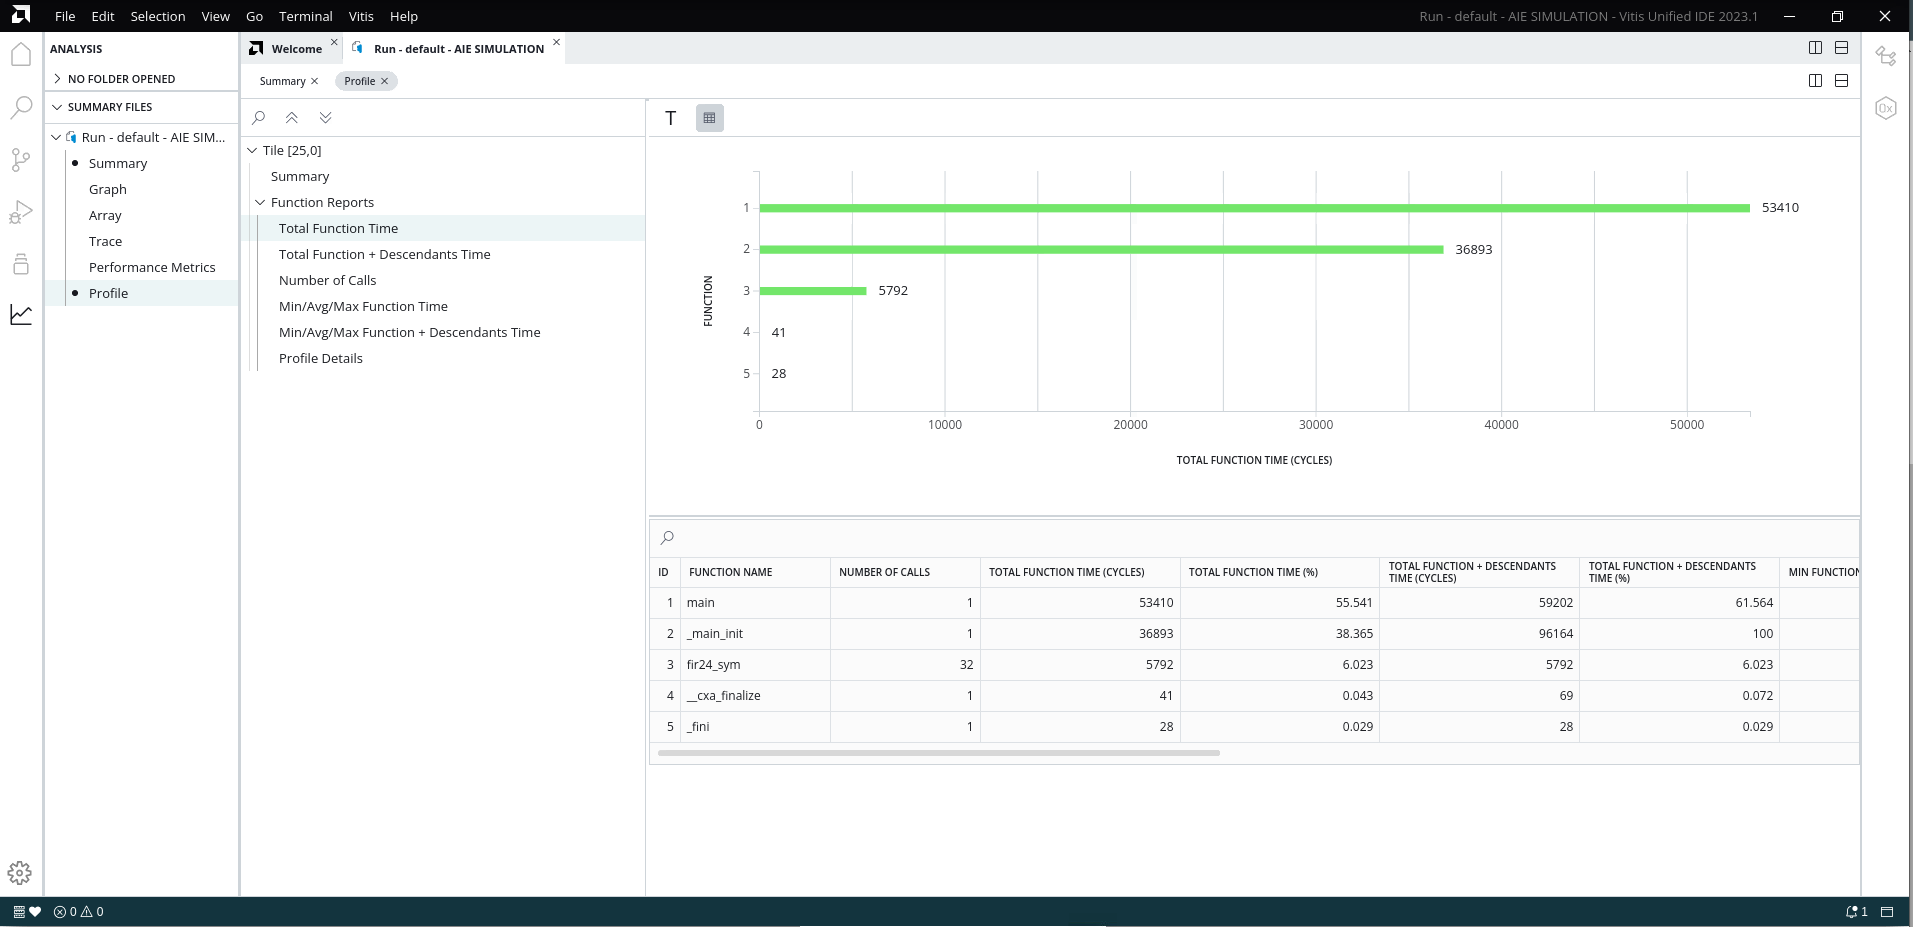Open the Analysis chart icon in sidebar
Viewport: 1913px width, 927px height.
coord(21,315)
